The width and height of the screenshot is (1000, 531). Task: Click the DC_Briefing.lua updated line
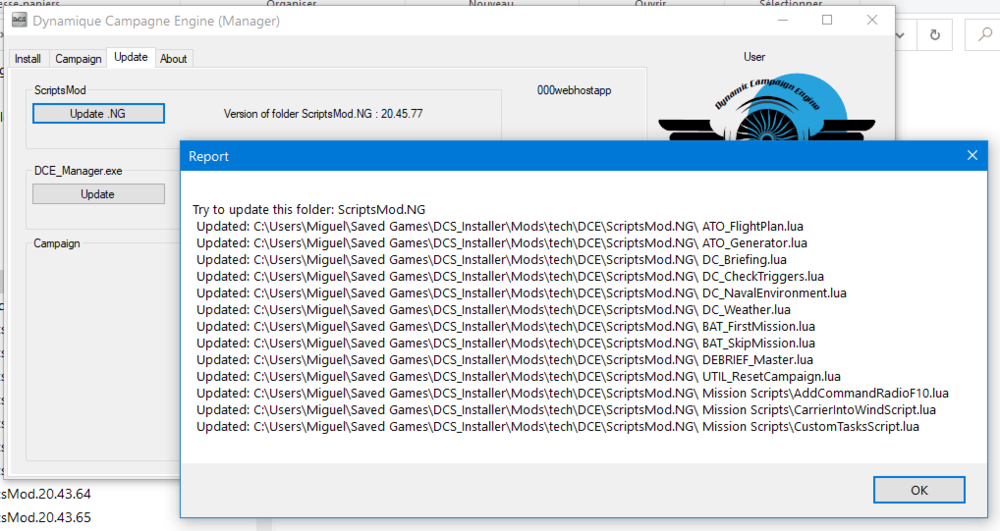click(x=491, y=259)
